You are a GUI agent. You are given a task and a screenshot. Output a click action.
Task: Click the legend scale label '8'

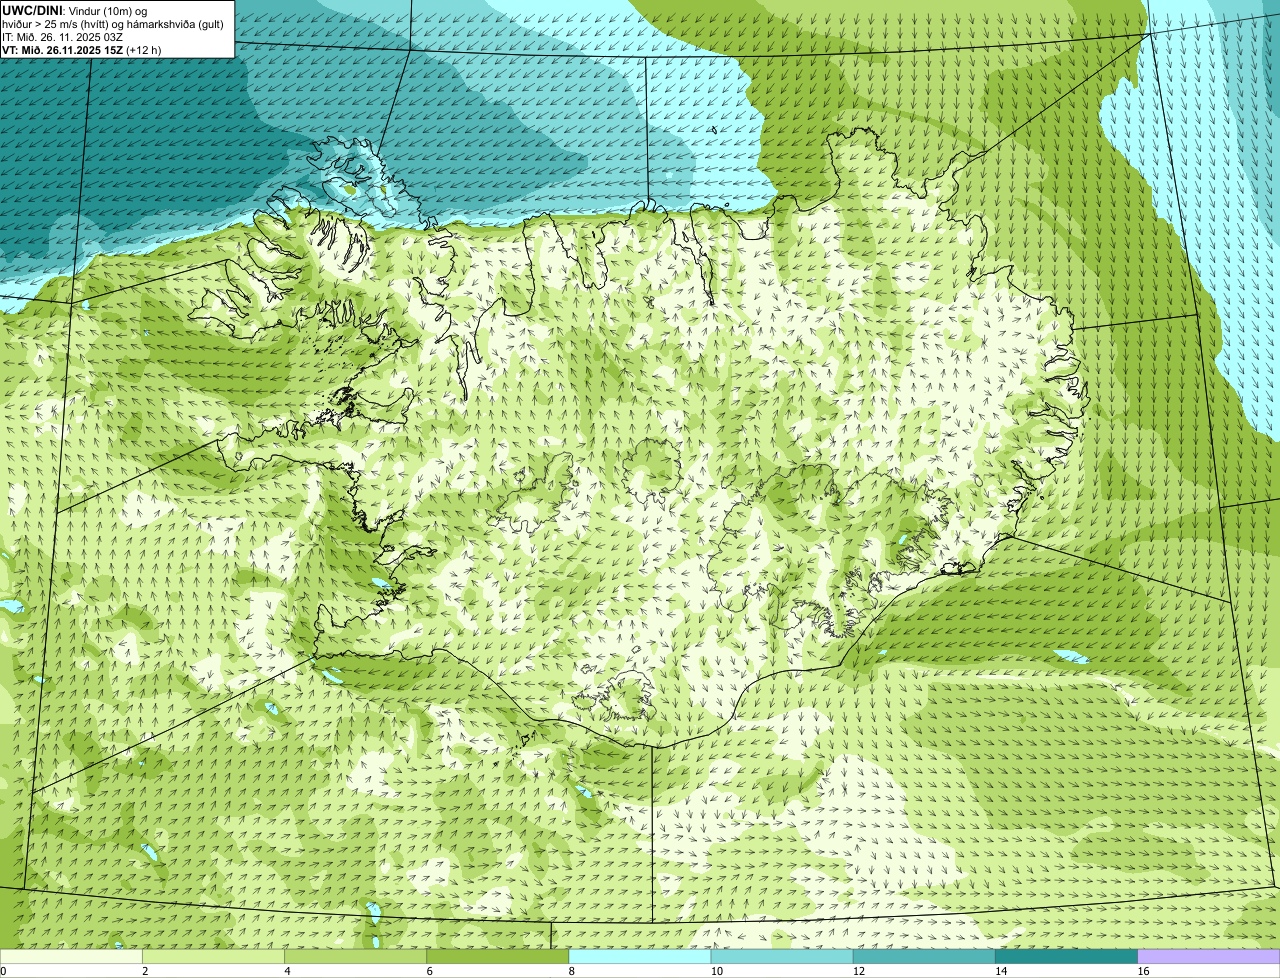pos(572,971)
